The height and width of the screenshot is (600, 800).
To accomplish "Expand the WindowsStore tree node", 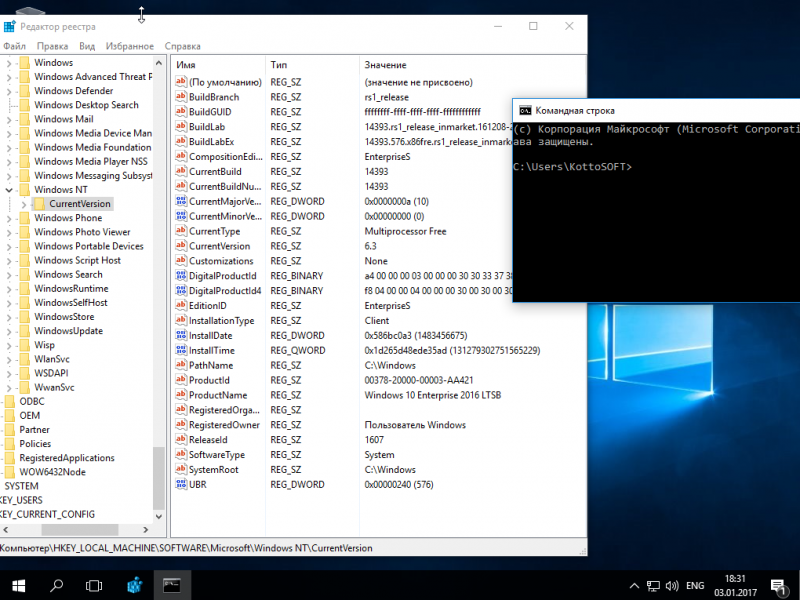I will coord(9,317).
